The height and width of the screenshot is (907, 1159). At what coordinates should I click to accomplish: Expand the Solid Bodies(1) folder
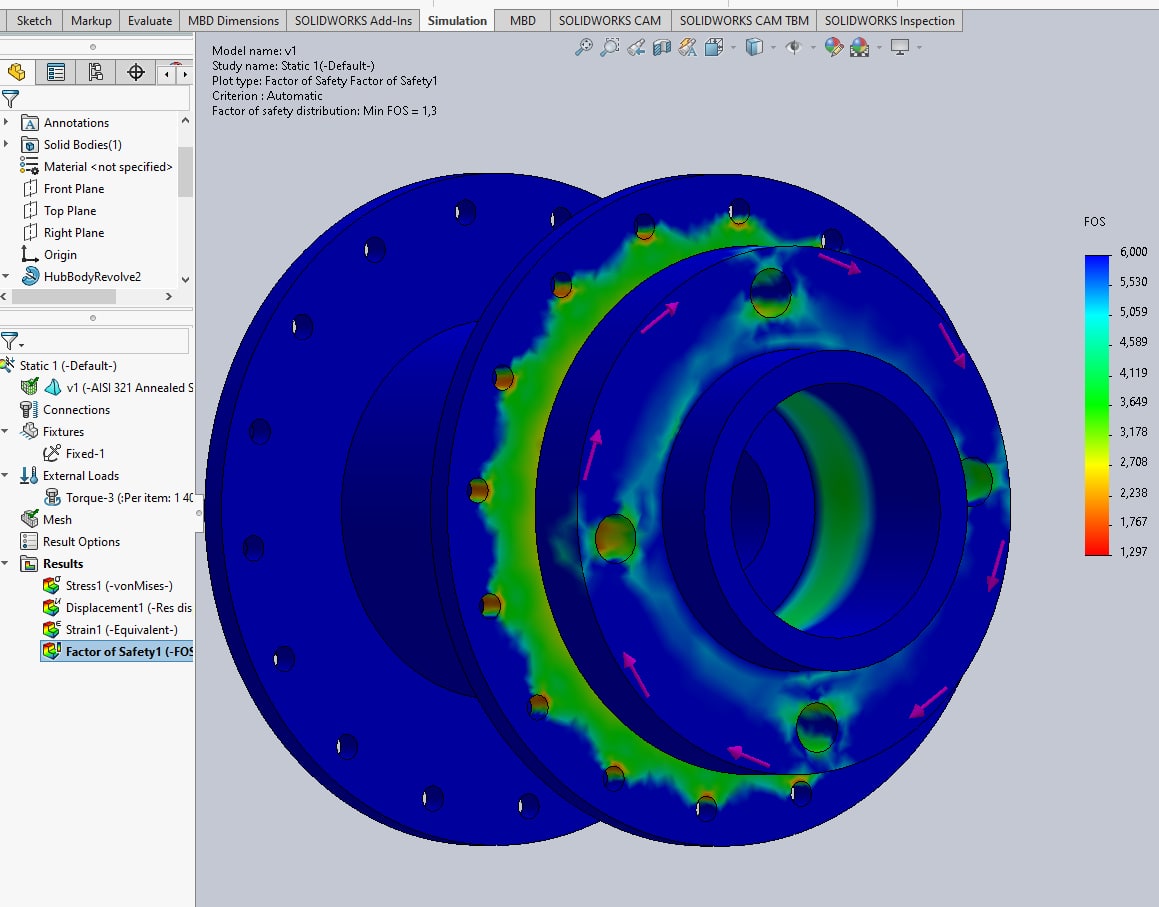click(7, 145)
